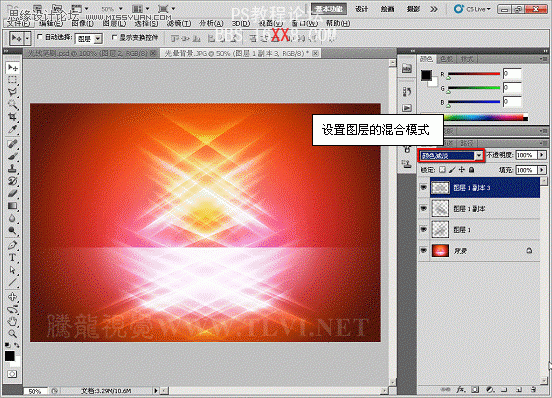Screen dimensions: 552x398
Task: Select the Rectangular Marquee tool
Action: click(13, 80)
